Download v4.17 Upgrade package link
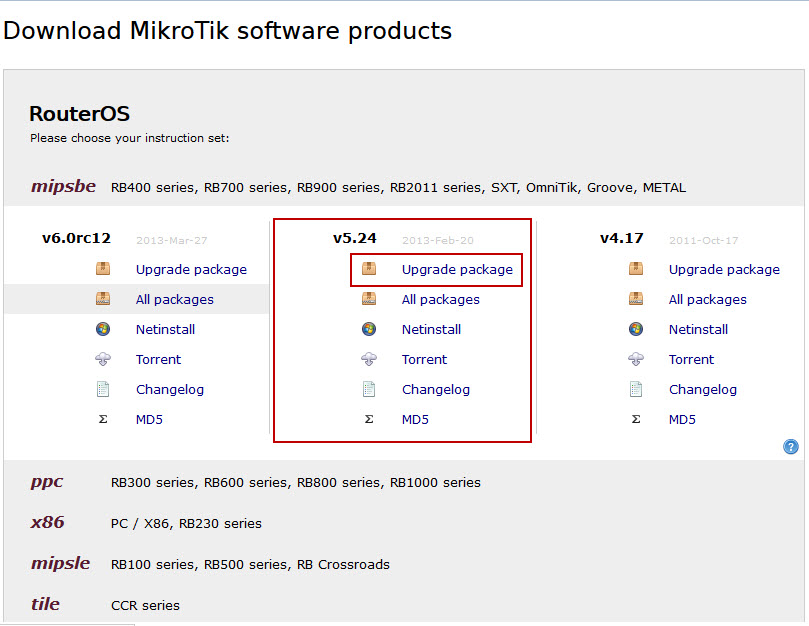 coord(724,270)
